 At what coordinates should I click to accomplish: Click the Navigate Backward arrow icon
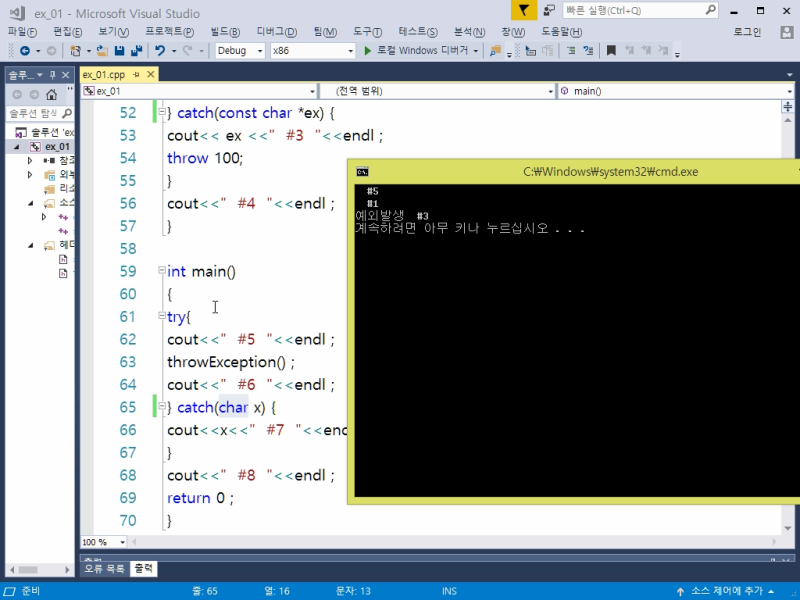pyautogui.click(x=24, y=51)
